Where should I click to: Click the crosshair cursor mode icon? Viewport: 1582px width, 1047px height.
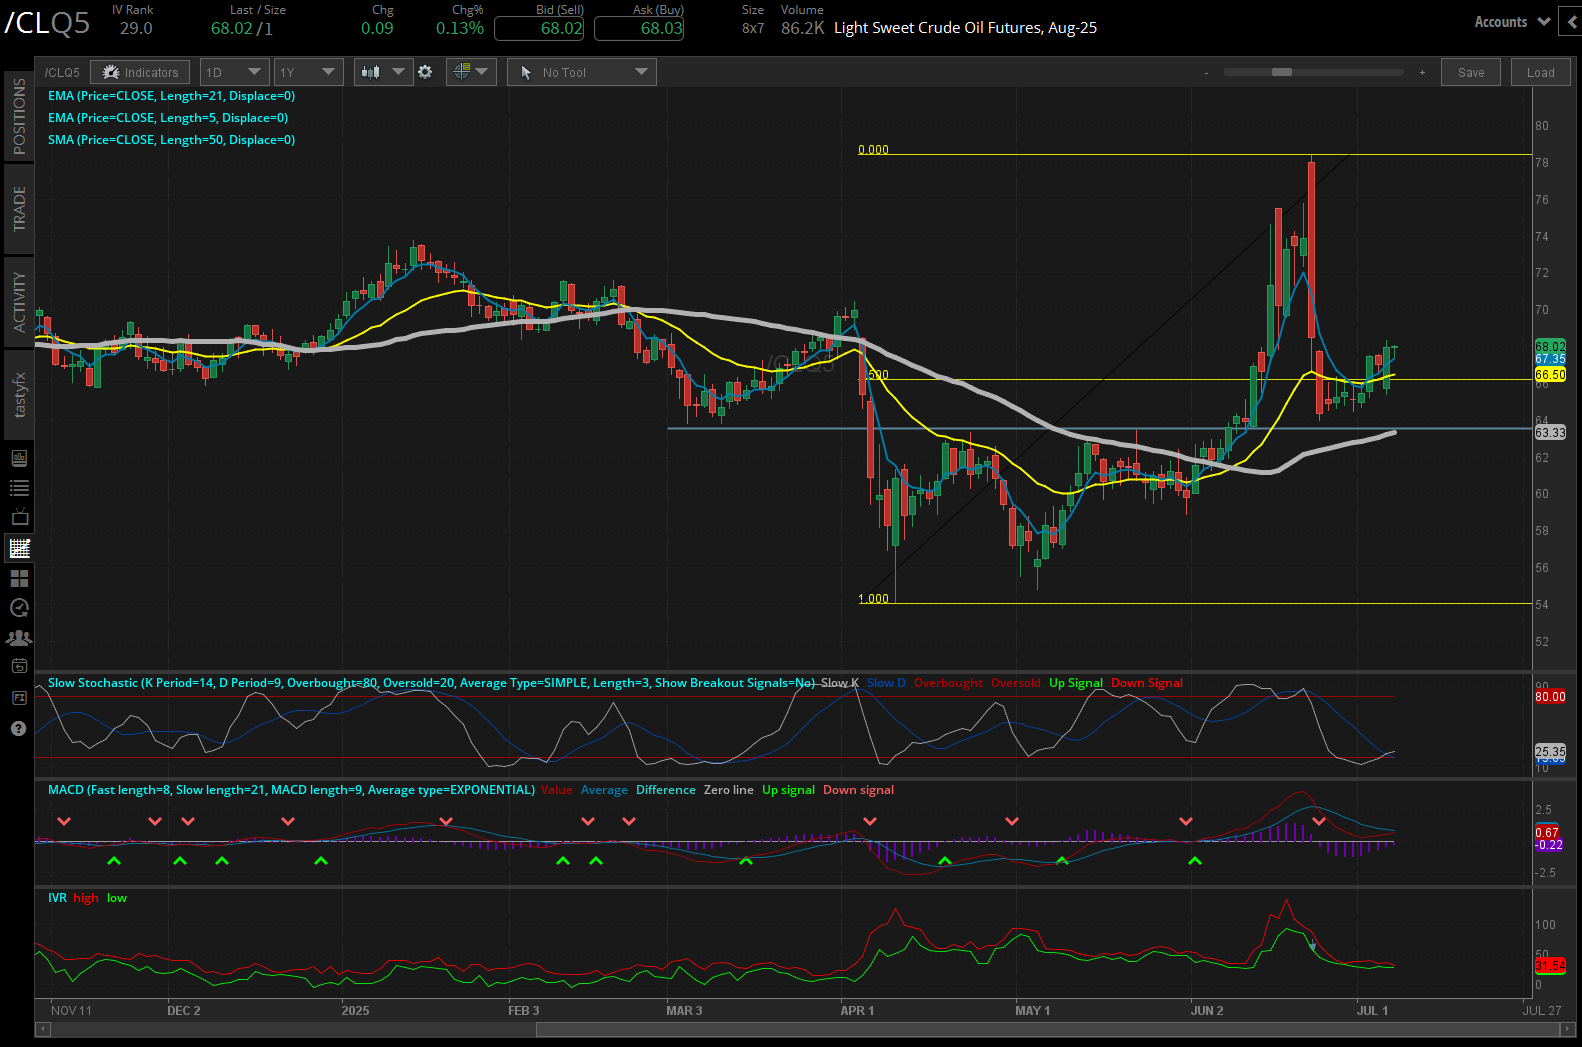point(461,72)
